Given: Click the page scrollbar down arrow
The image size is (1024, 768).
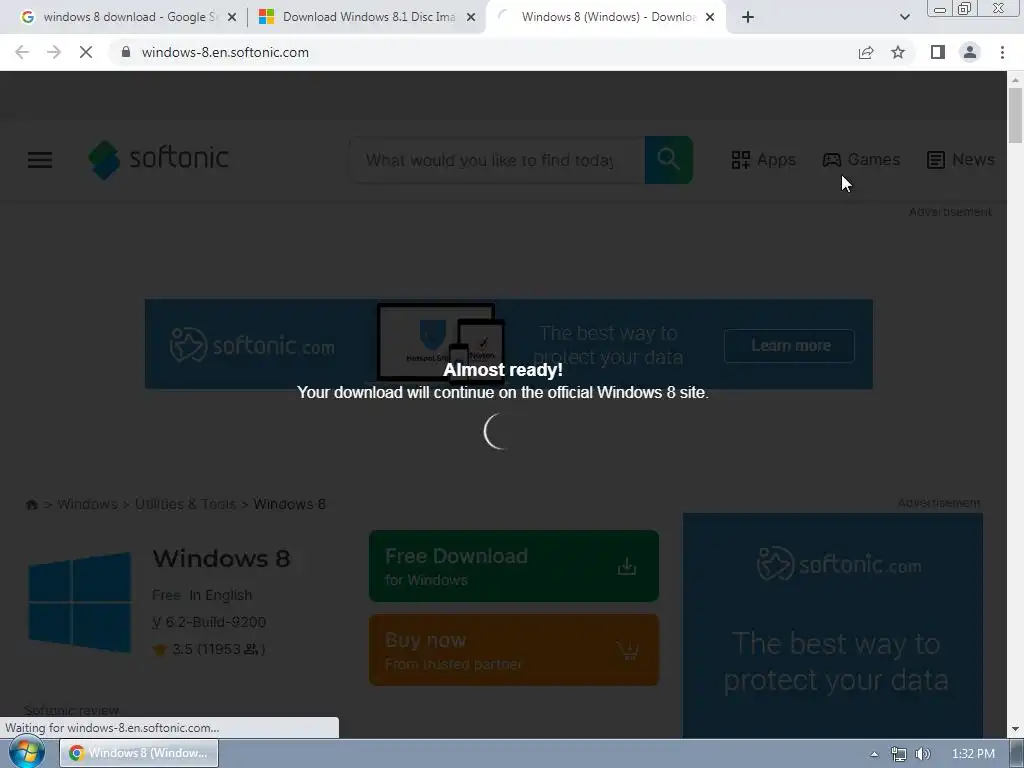Looking at the screenshot, I should (x=1016, y=729).
